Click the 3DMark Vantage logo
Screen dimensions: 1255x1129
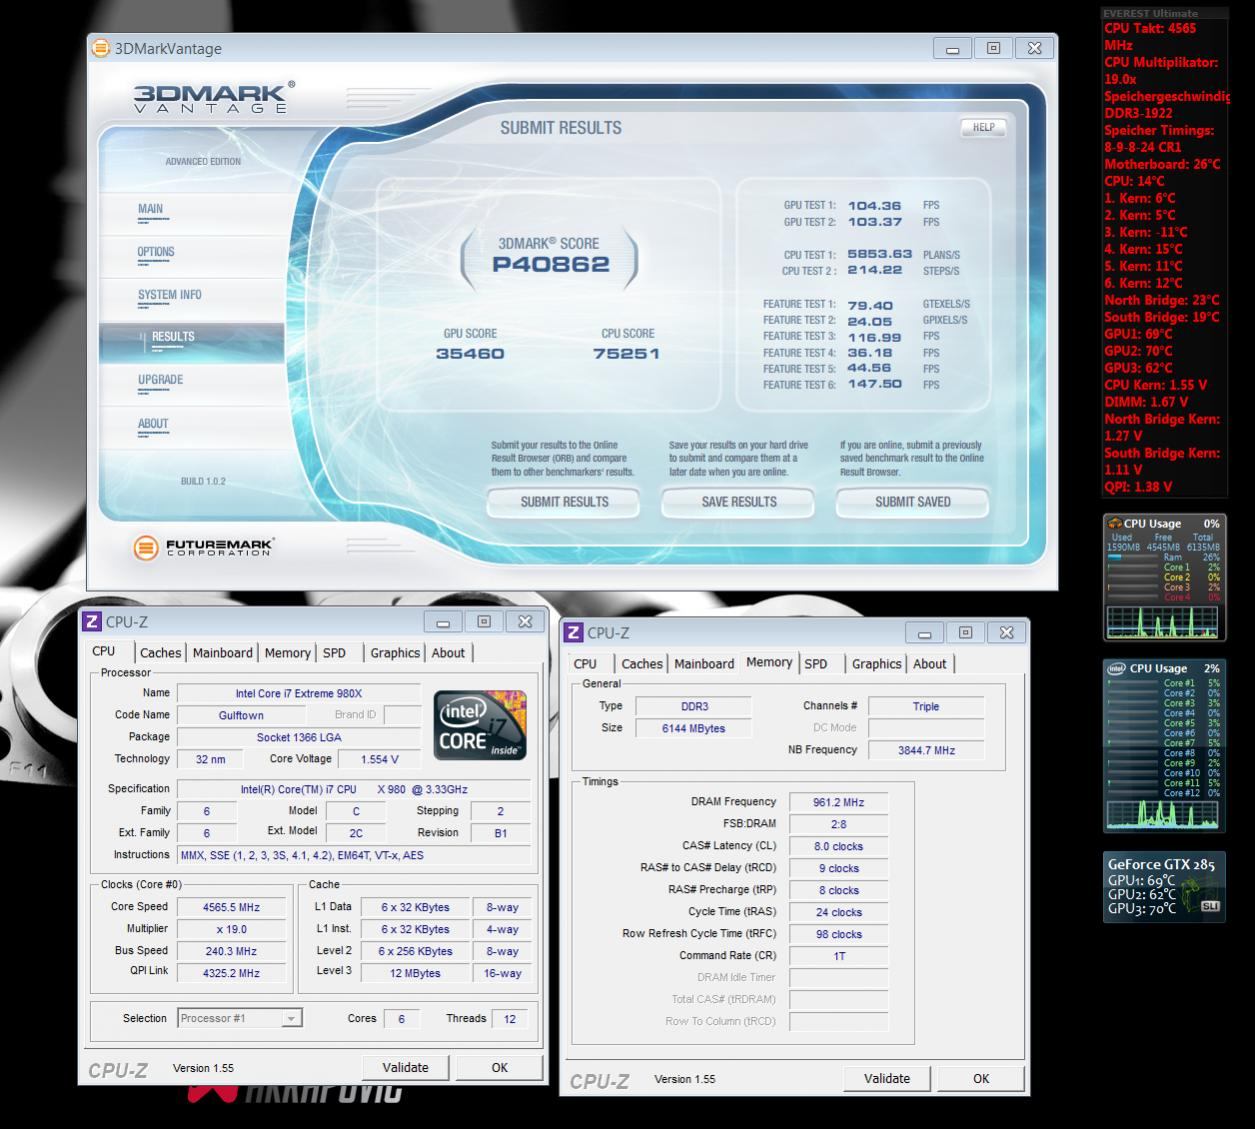[x=214, y=97]
